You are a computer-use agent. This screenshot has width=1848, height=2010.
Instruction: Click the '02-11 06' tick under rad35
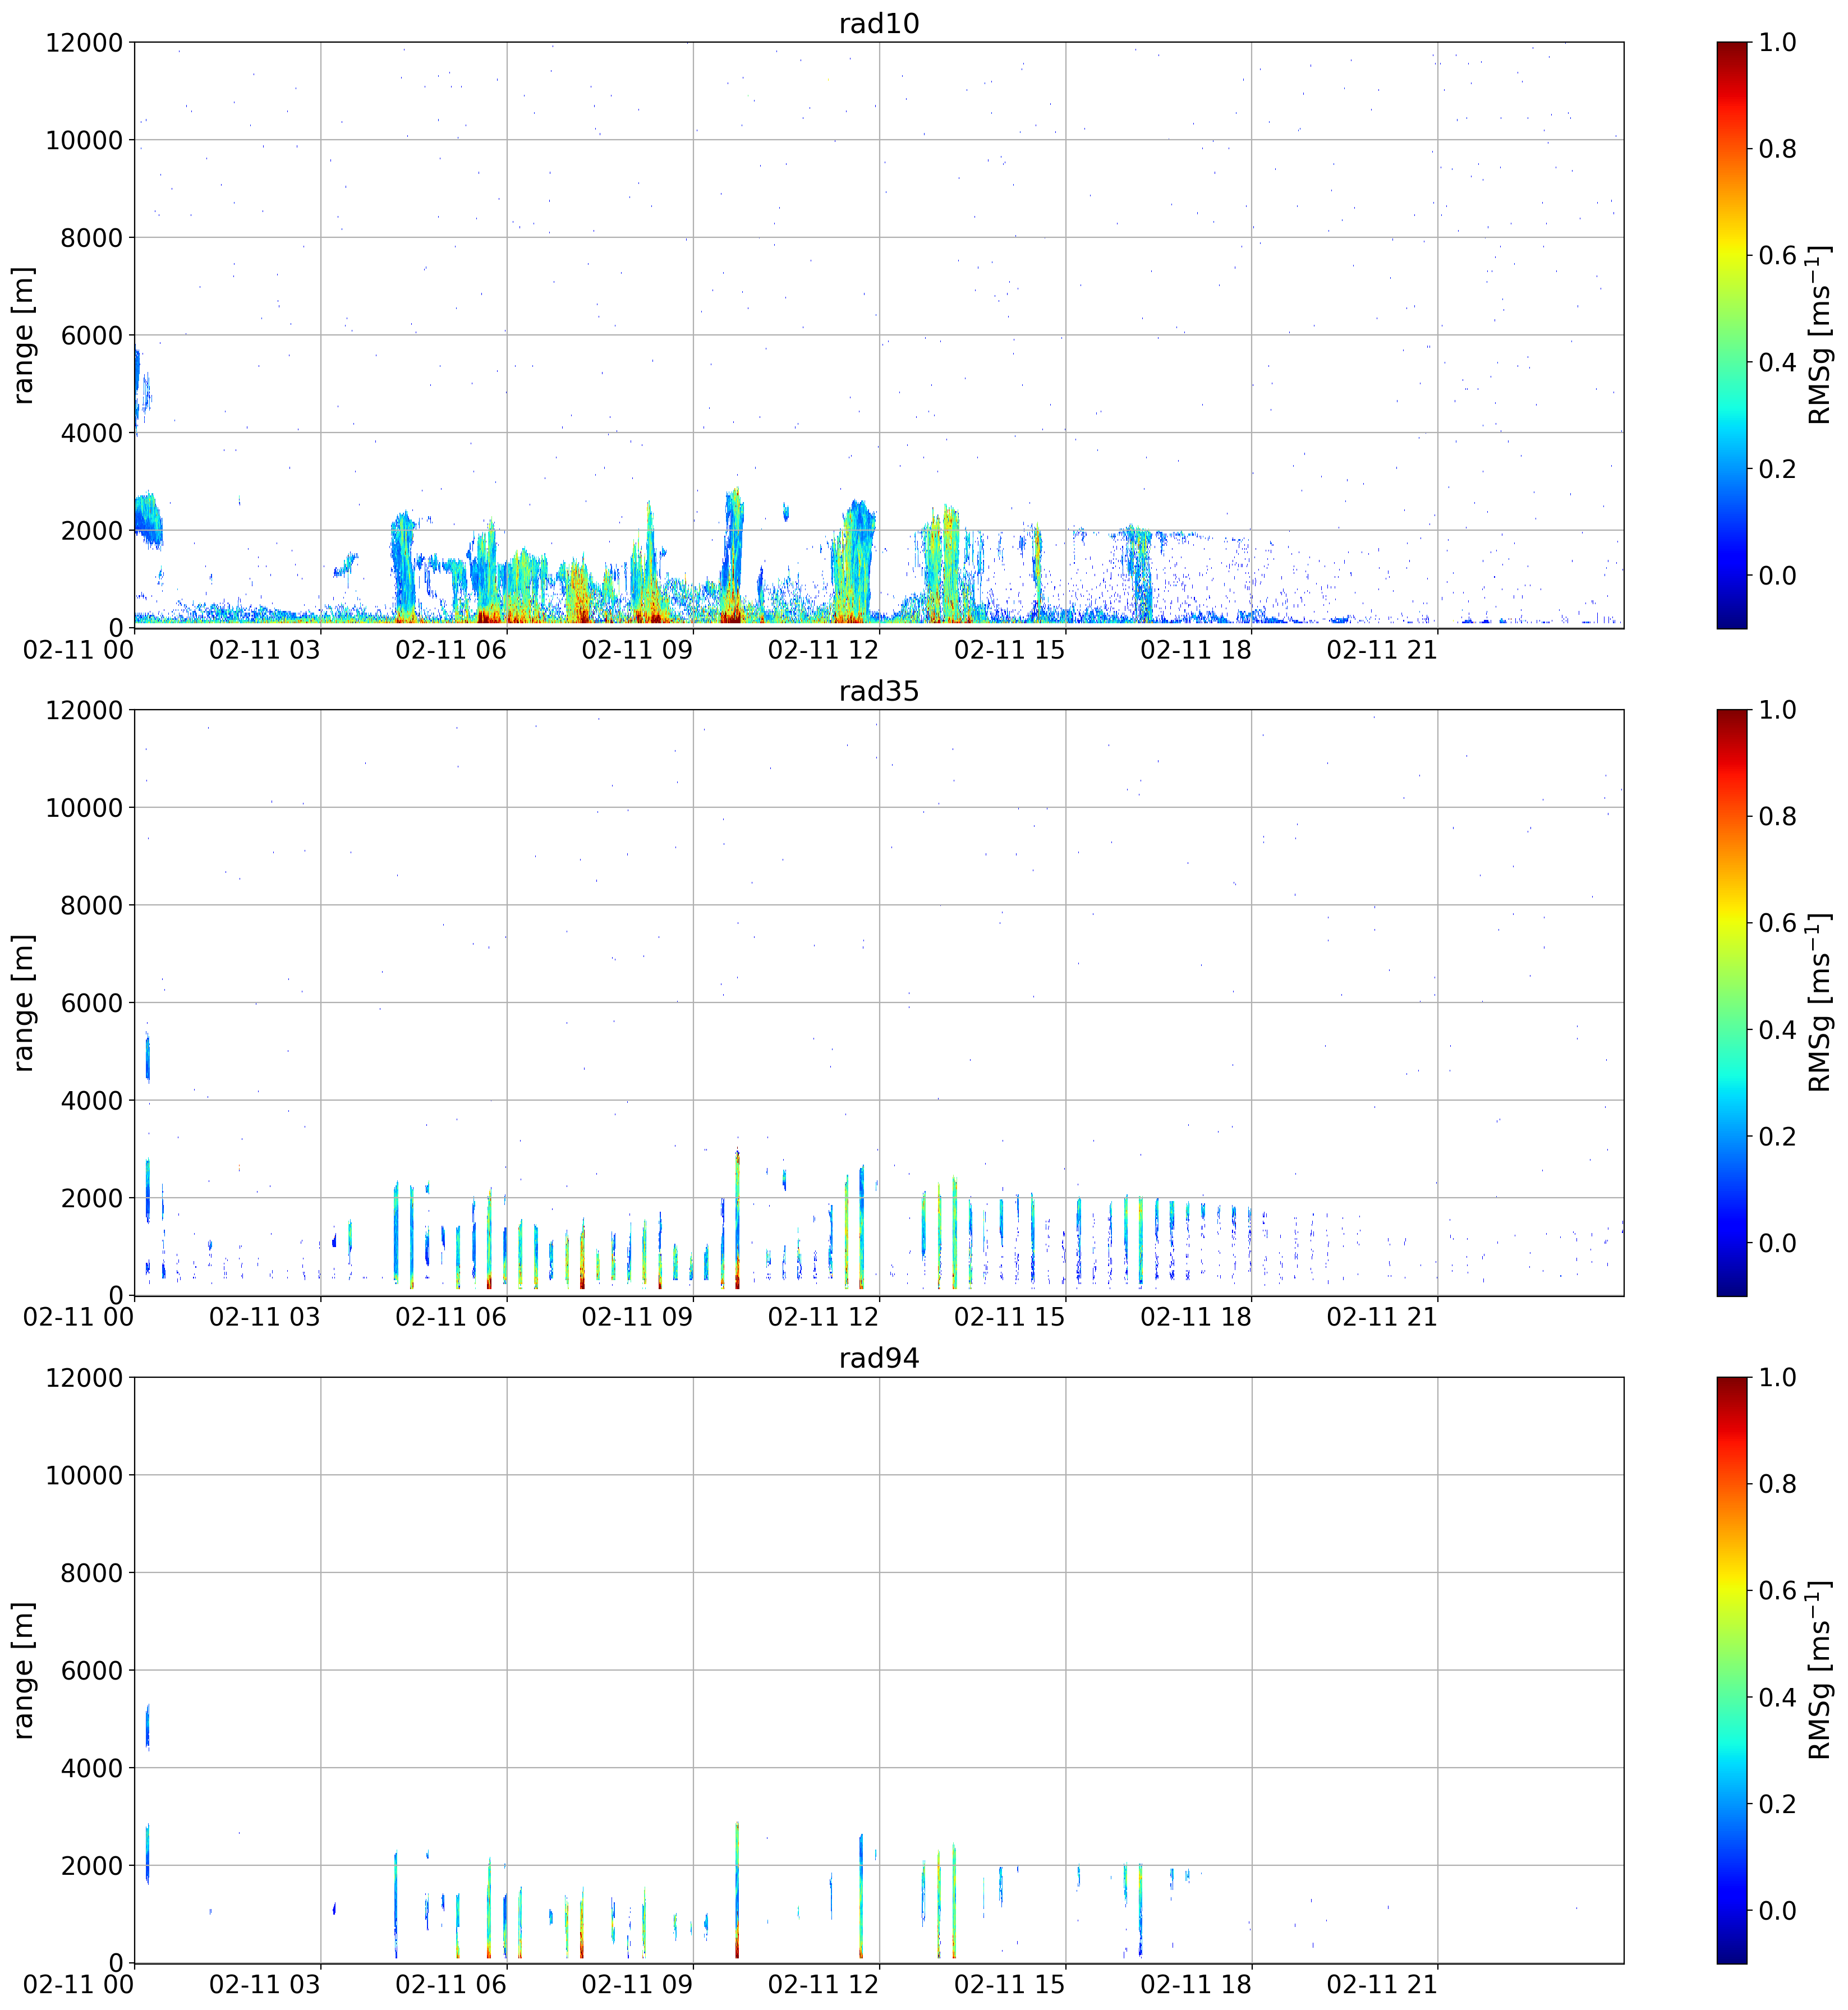[x=451, y=1317]
